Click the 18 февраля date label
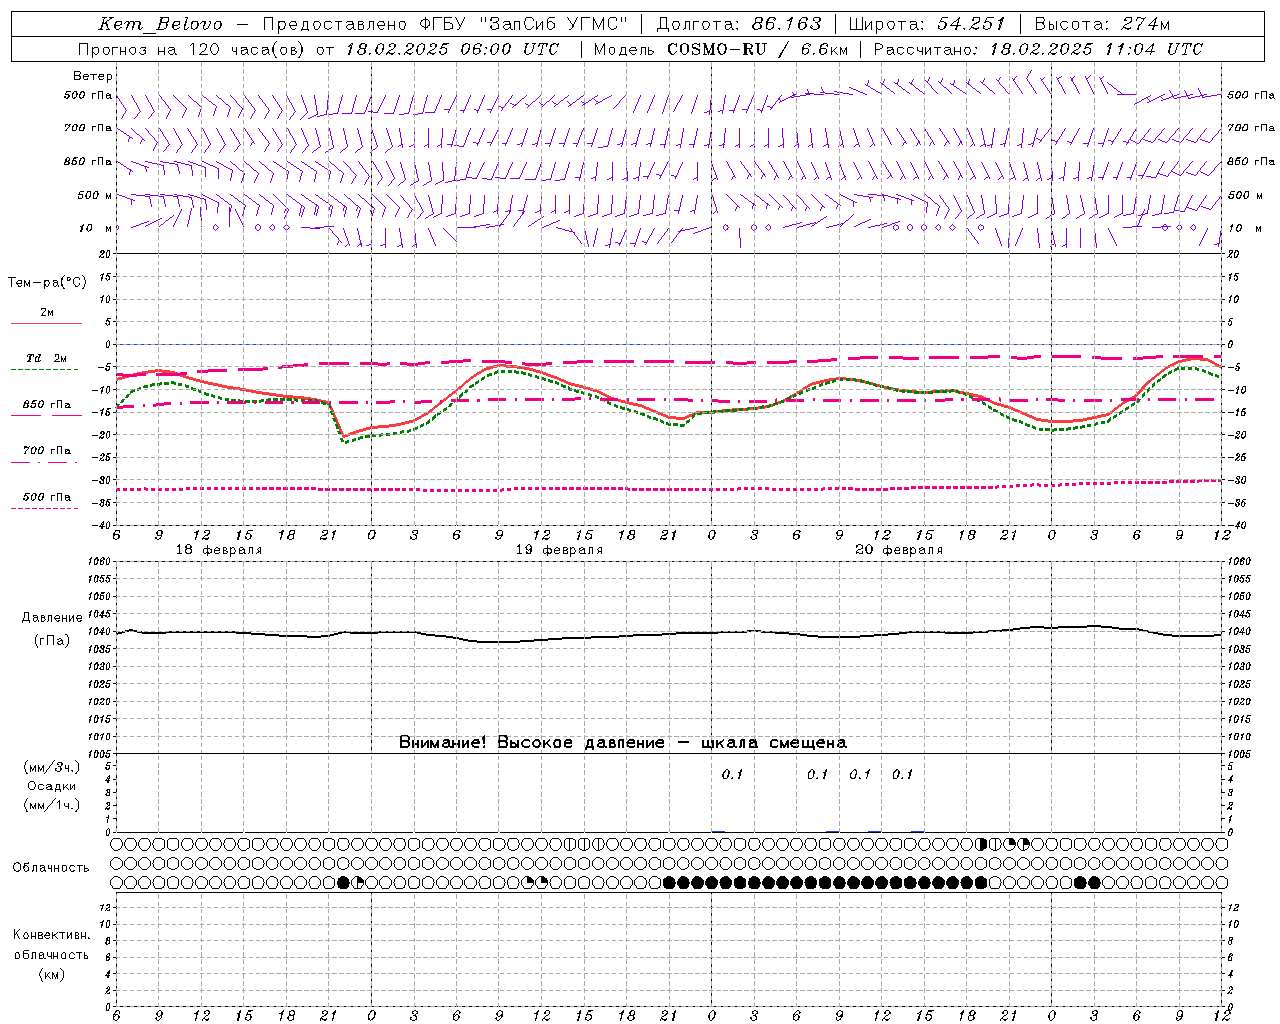Viewport: 1280px width, 1024px height. tap(219, 550)
